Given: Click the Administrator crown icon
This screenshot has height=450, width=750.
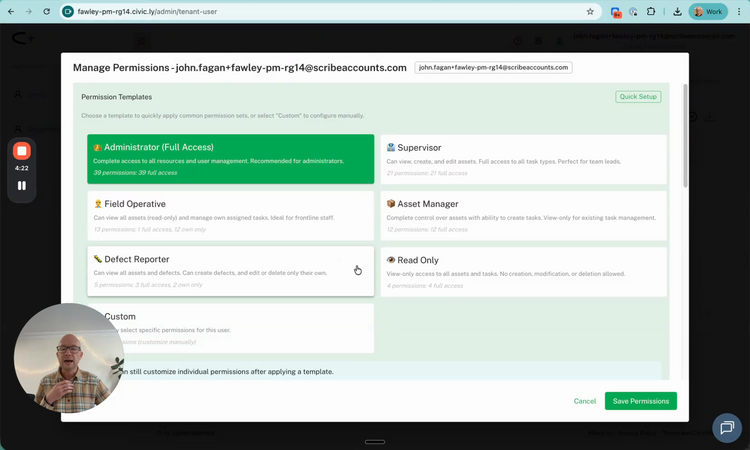Looking at the screenshot, I should coord(98,147).
